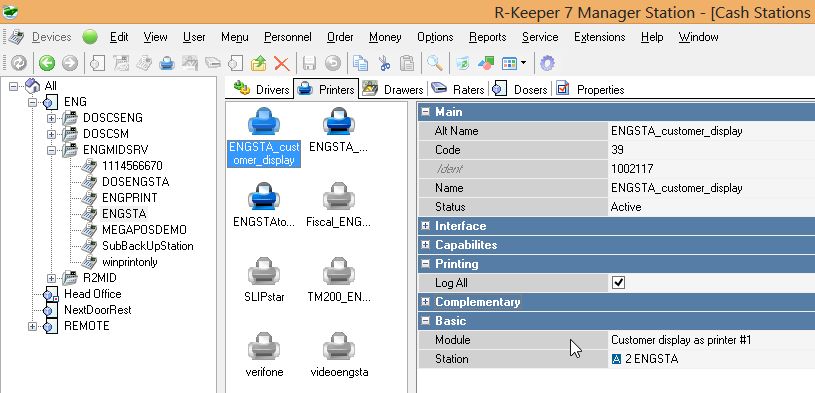Click the Devices cash register icon
Image resolution: width=815 pixels, height=393 pixels.
(16, 37)
